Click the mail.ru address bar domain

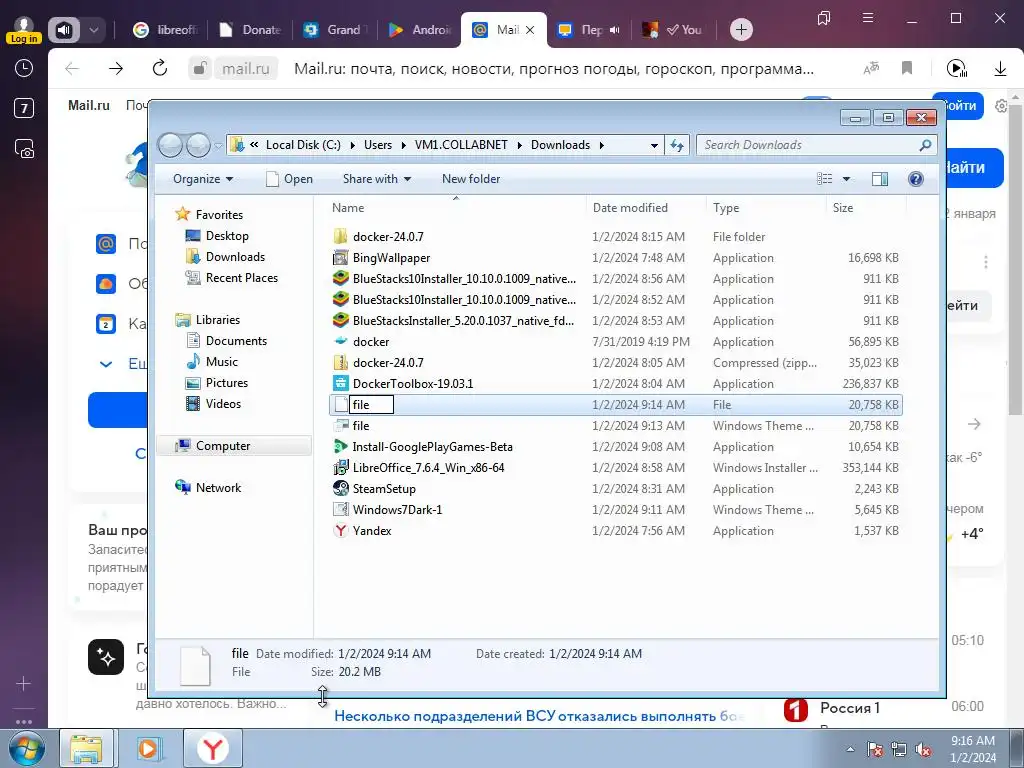coord(246,69)
